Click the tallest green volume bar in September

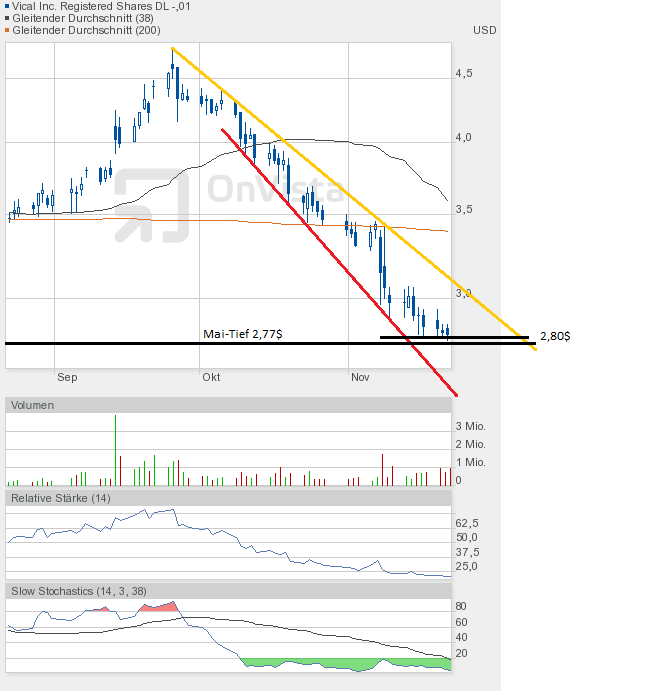(x=115, y=450)
